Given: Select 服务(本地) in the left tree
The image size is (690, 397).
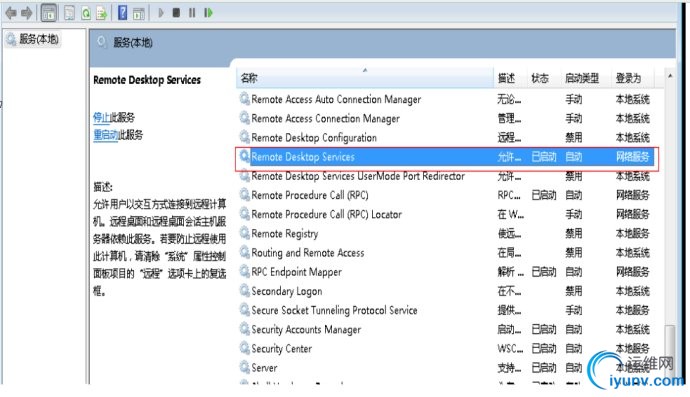Looking at the screenshot, I should 39,39.
